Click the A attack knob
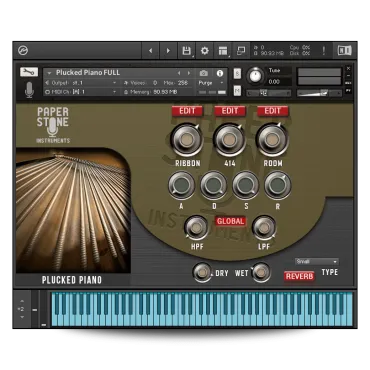Screen dimensions: 370x370 [x=181, y=185]
